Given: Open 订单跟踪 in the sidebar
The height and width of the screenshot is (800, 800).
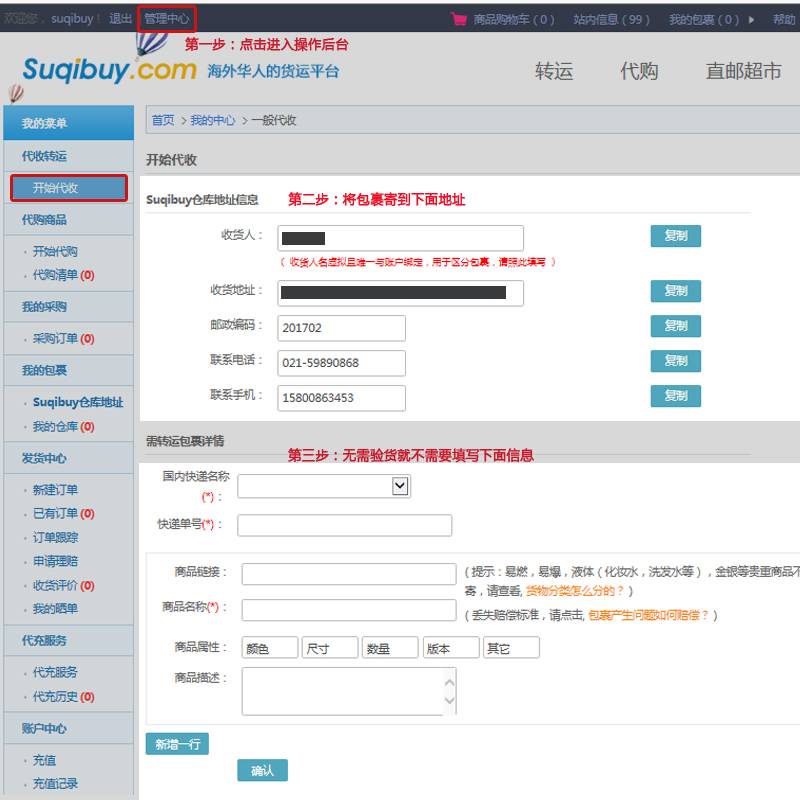Looking at the screenshot, I should click(x=55, y=537).
